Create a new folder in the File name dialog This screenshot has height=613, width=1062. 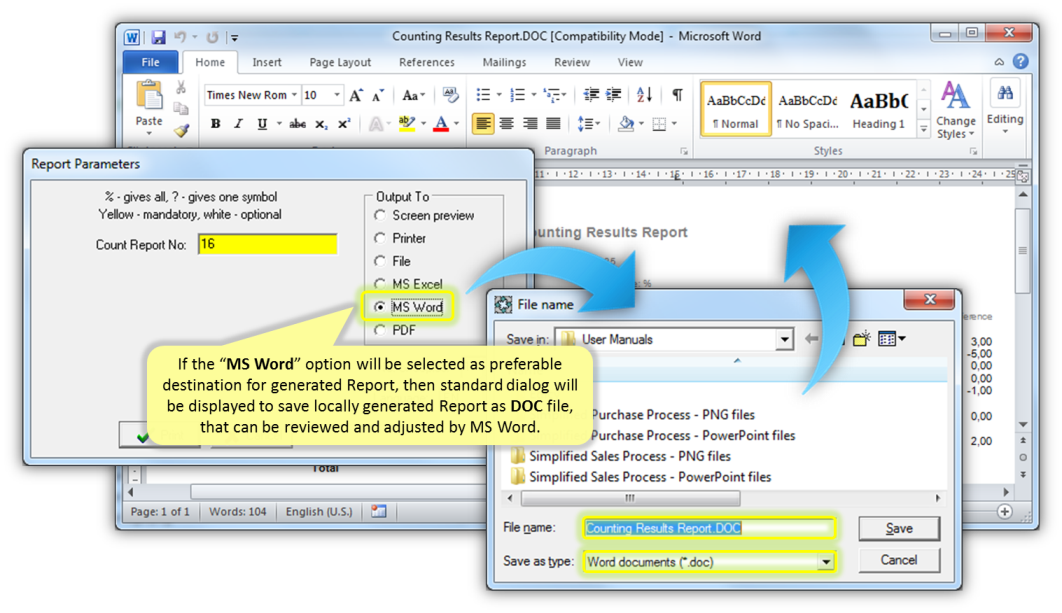click(862, 339)
